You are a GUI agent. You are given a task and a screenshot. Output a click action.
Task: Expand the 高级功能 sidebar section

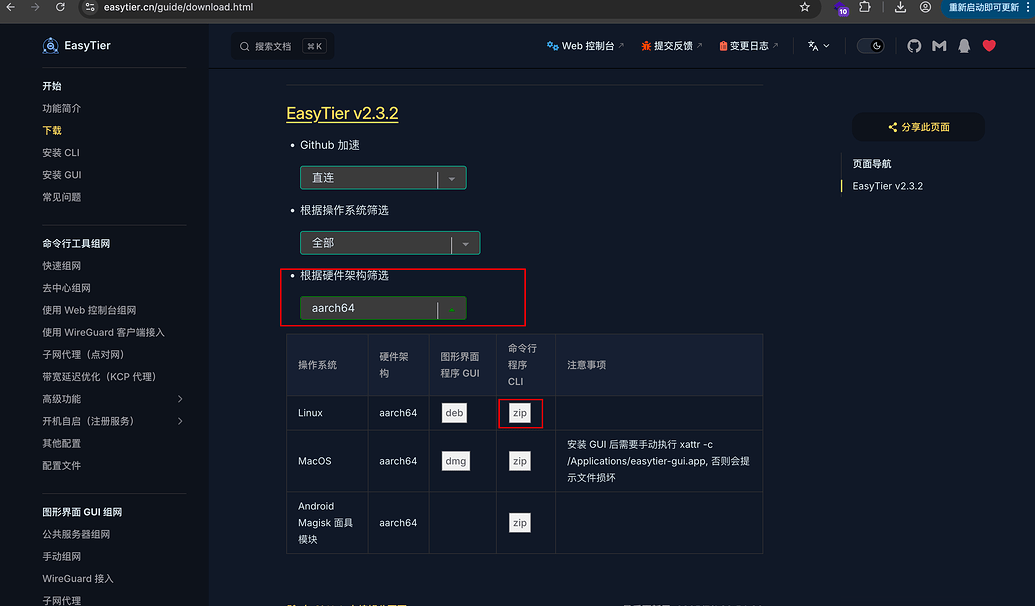pos(180,399)
